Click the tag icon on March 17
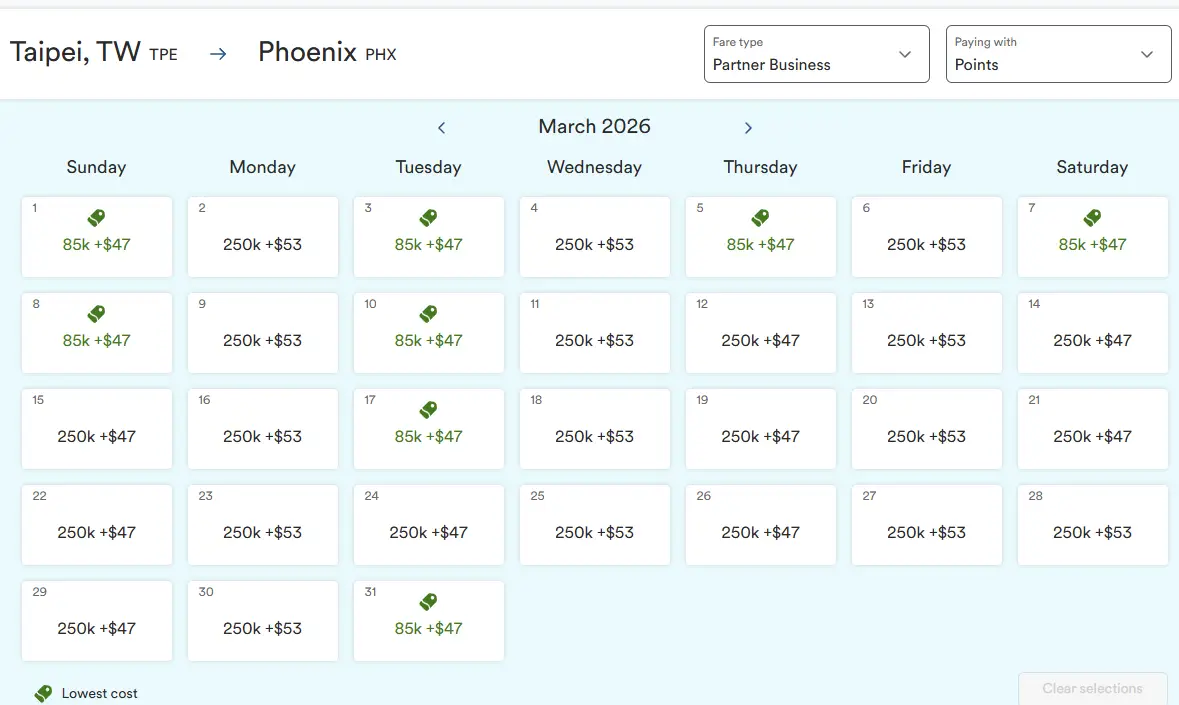 point(428,409)
